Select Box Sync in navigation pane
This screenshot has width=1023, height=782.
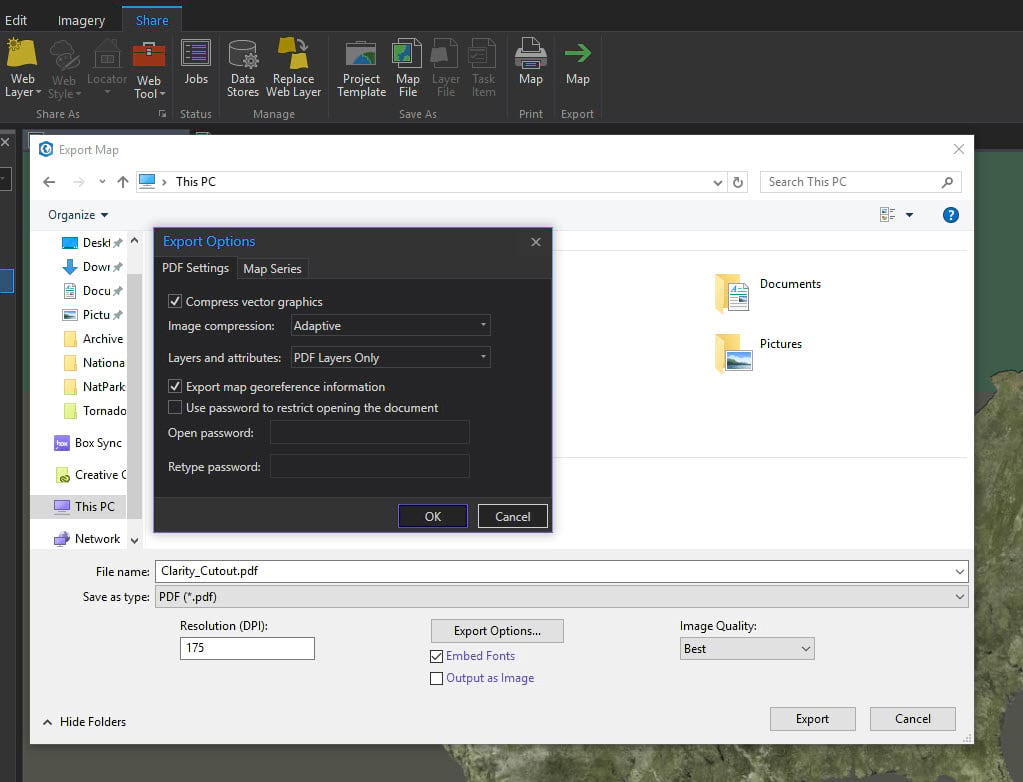tap(87, 443)
